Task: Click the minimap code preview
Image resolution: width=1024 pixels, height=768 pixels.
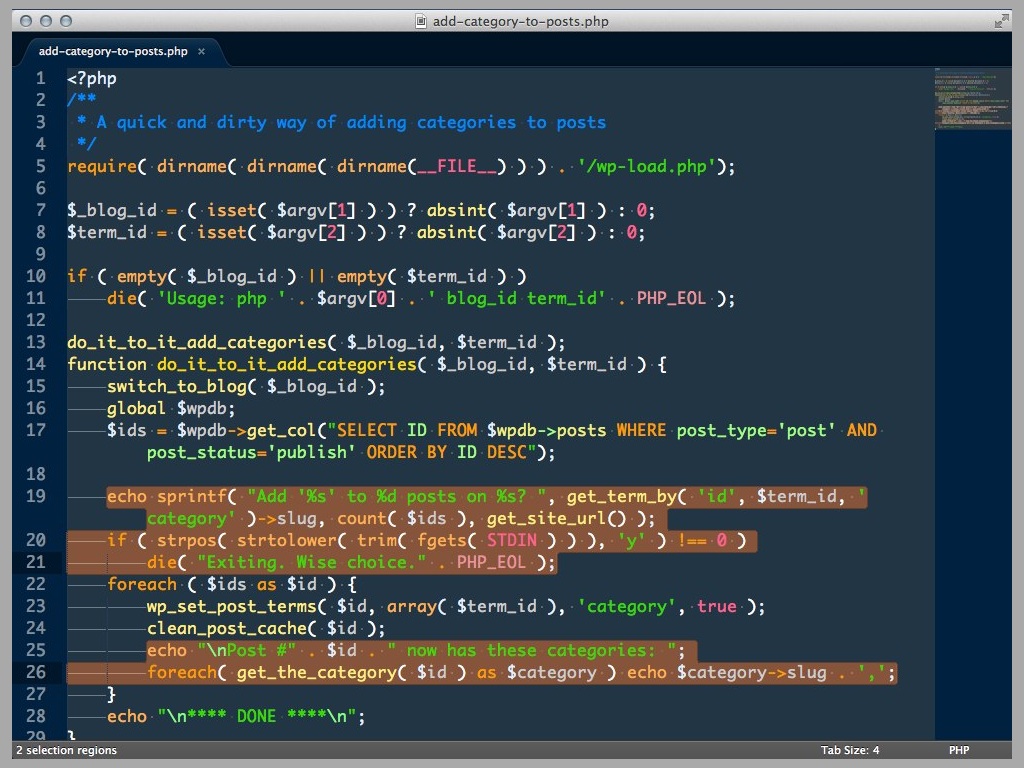Action: [972, 99]
